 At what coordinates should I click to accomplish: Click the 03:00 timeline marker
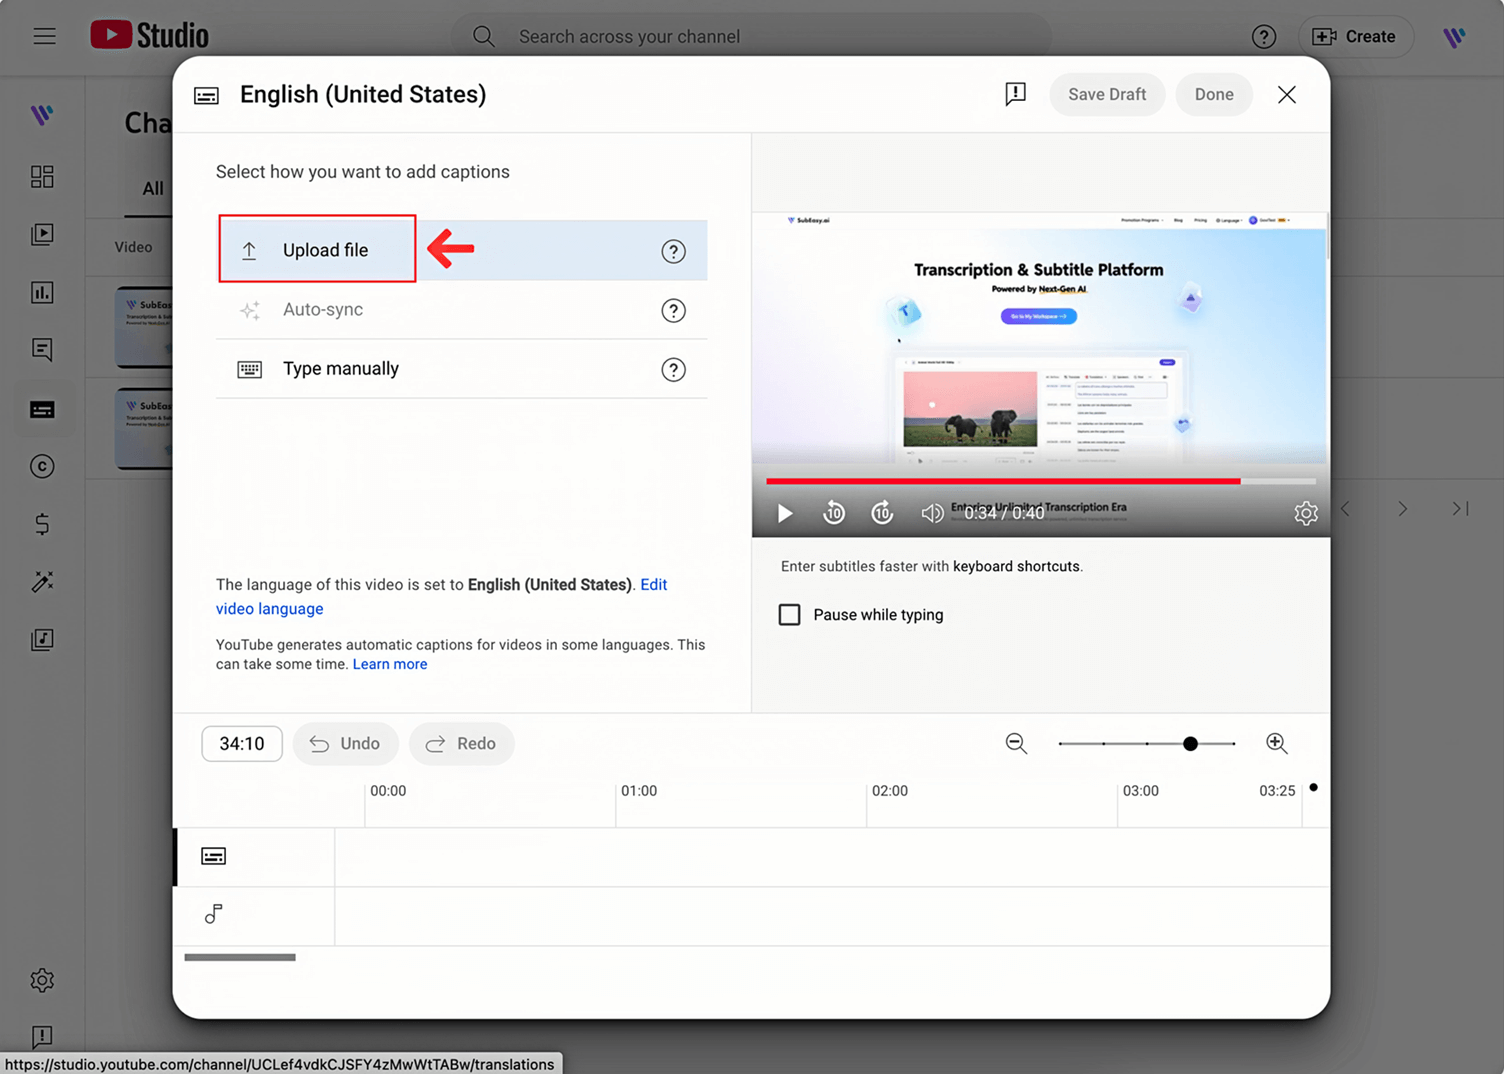1141,790
